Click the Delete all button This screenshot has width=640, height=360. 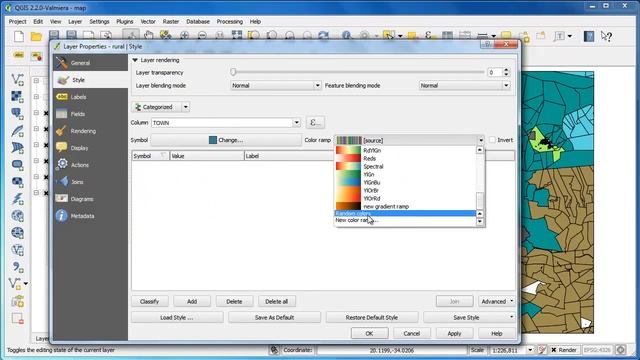[276, 302]
